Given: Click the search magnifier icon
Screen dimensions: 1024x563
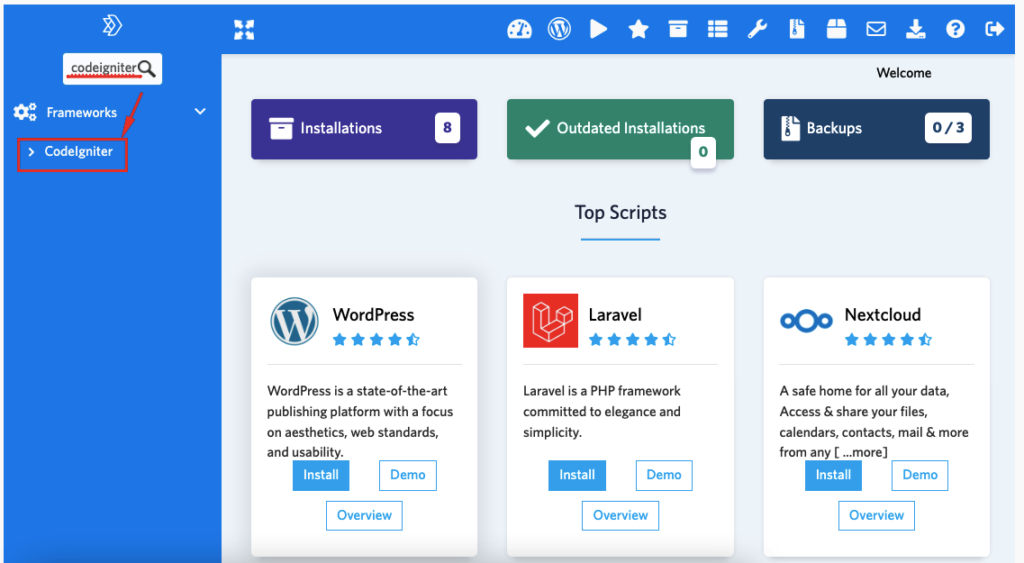Looking at the screenshot, I should coord(147,69).
